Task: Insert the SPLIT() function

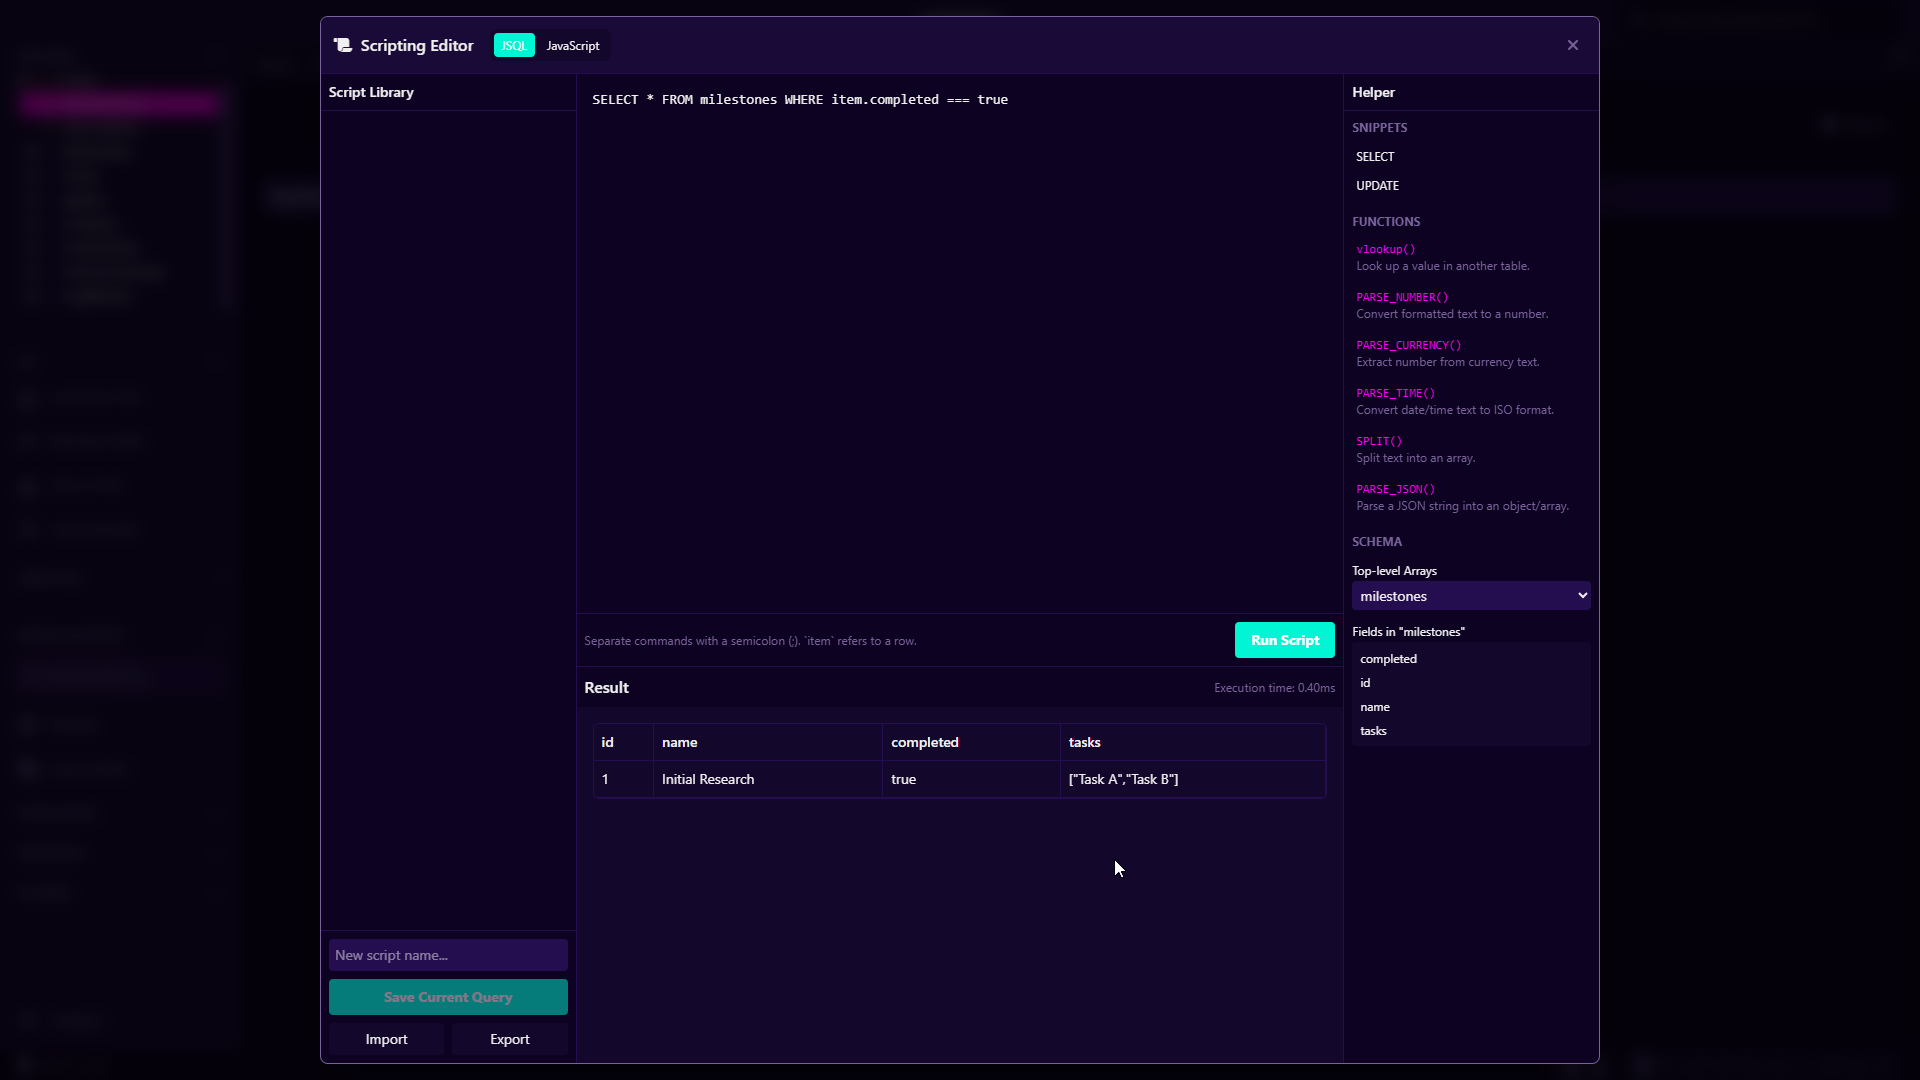Action: point(1379,441)
